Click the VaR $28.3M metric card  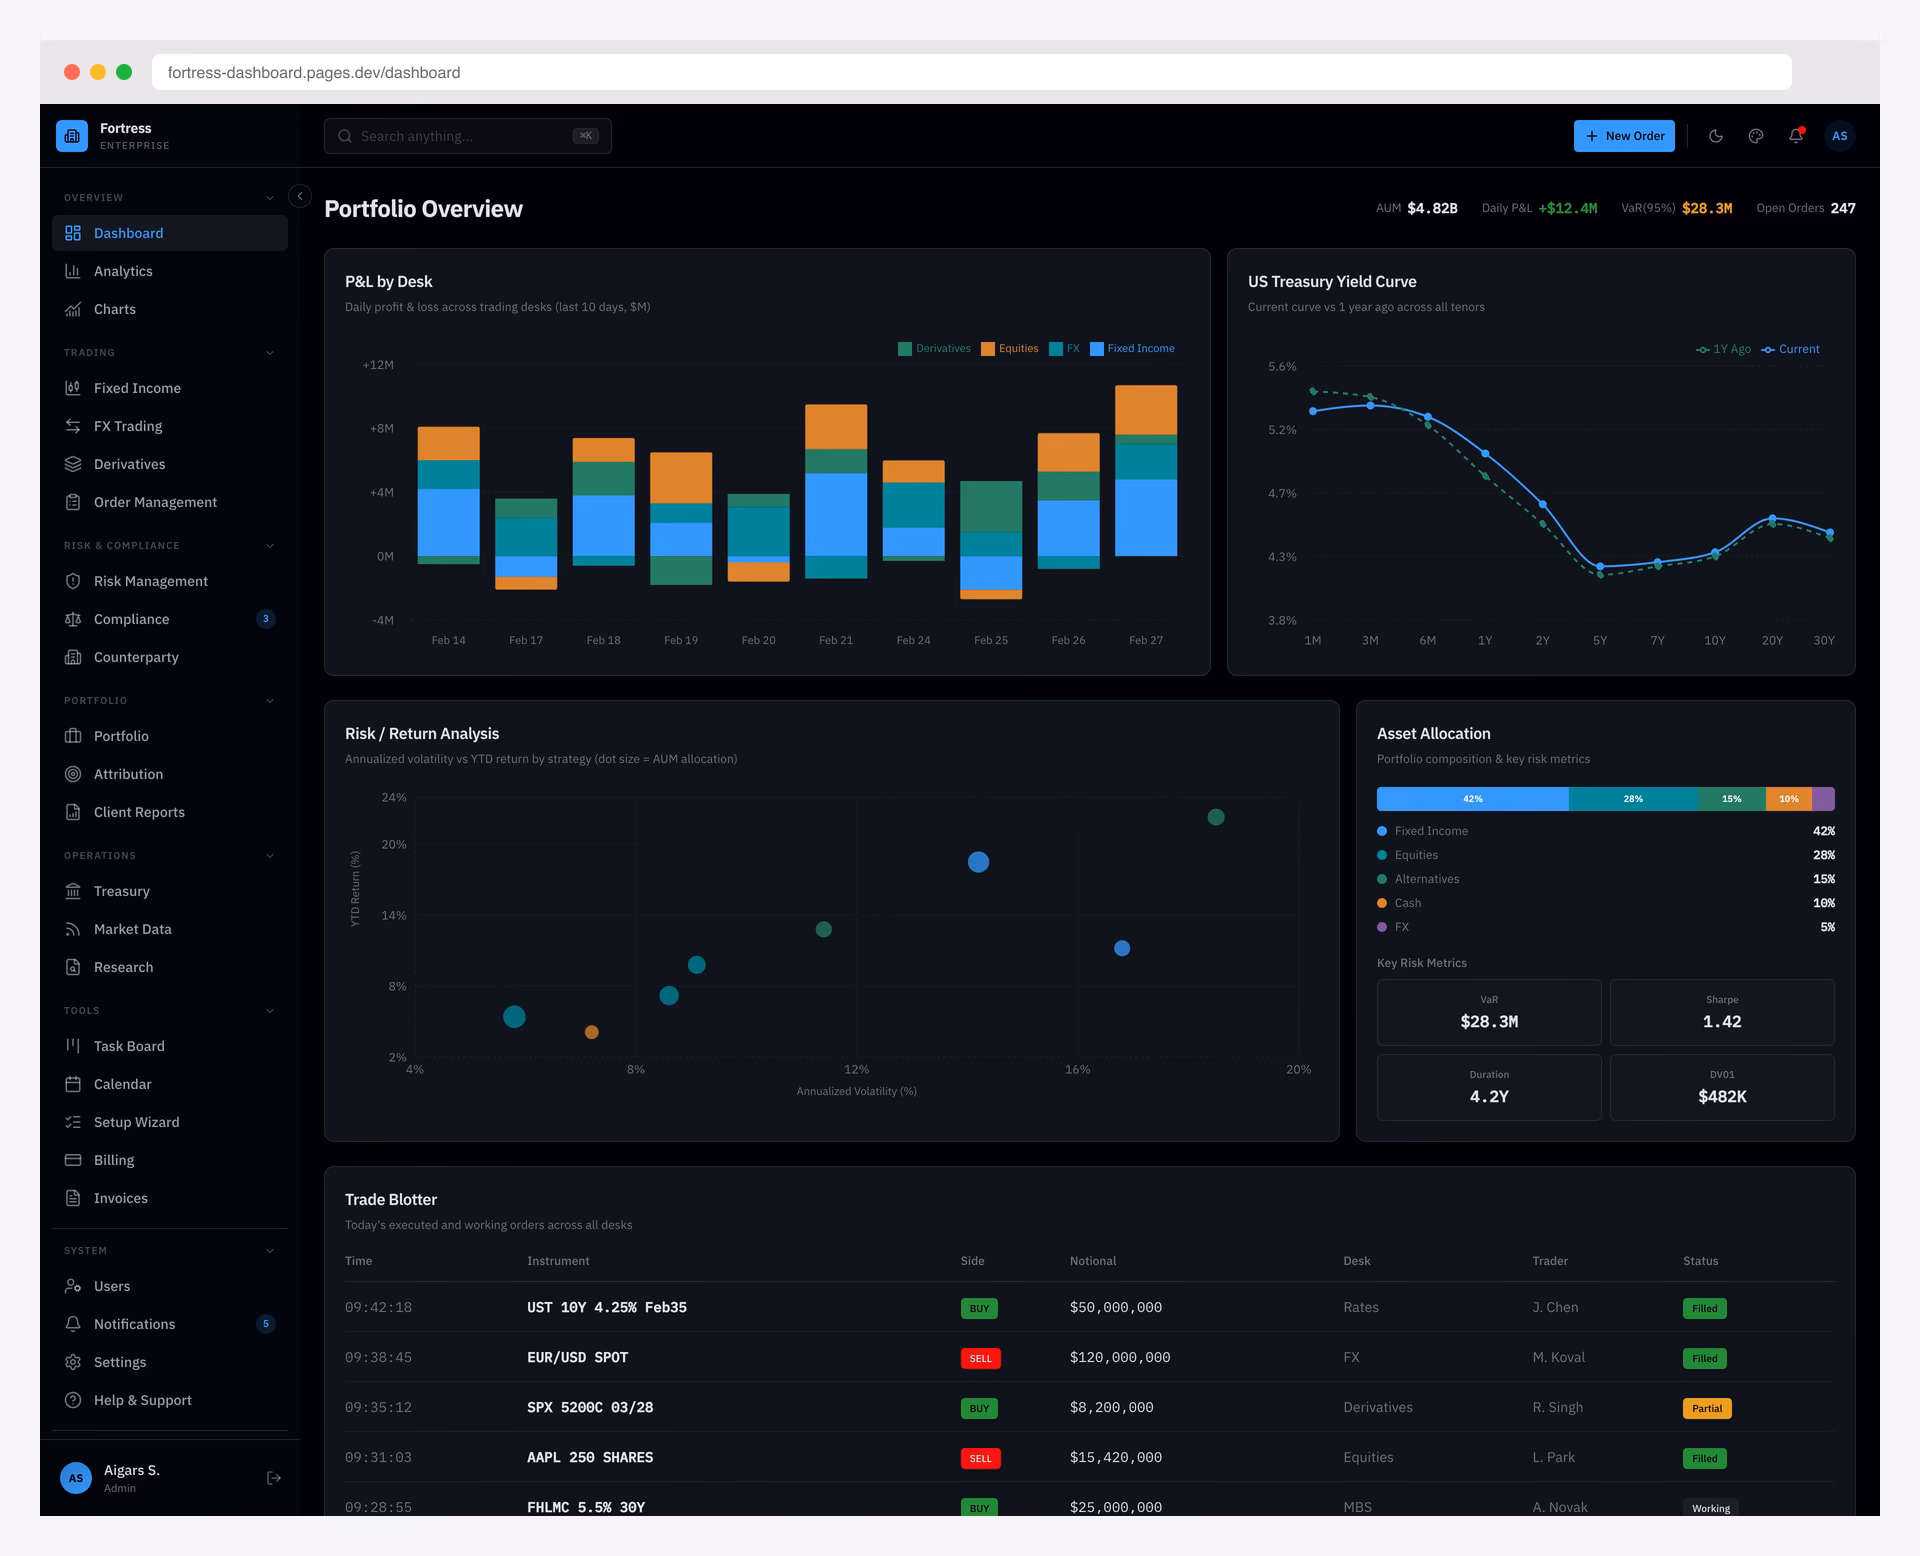(x=1489, y=1012)
